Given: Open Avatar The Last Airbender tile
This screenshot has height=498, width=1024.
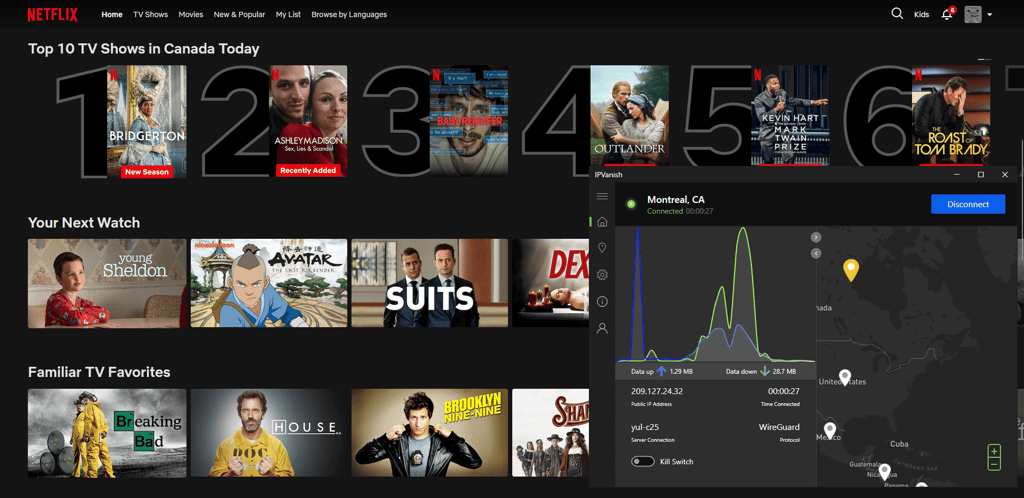Looking at the screenshot, I should click(x=269, y=283).
